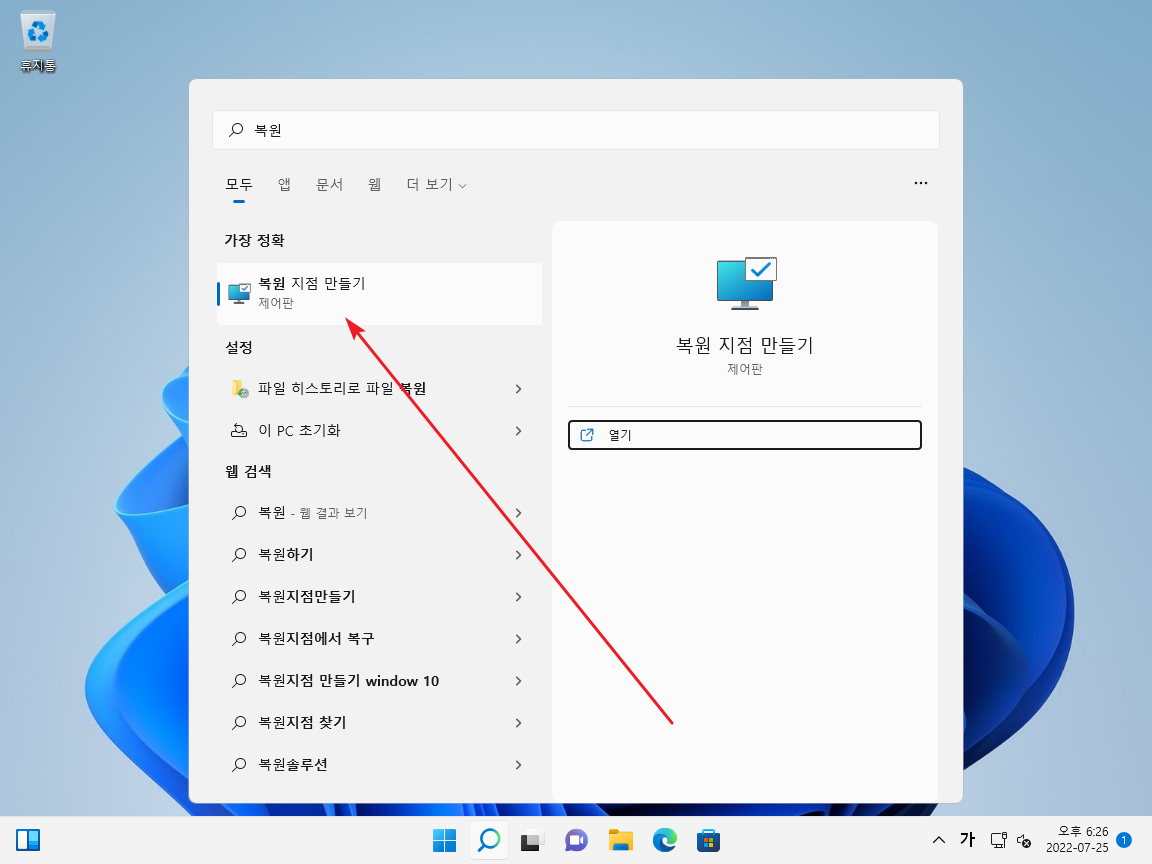Viewport: 1152px width, 864px height.
Task: Switch to the 웹 tab
Action: pyautogui.click(x=375, y=184)
